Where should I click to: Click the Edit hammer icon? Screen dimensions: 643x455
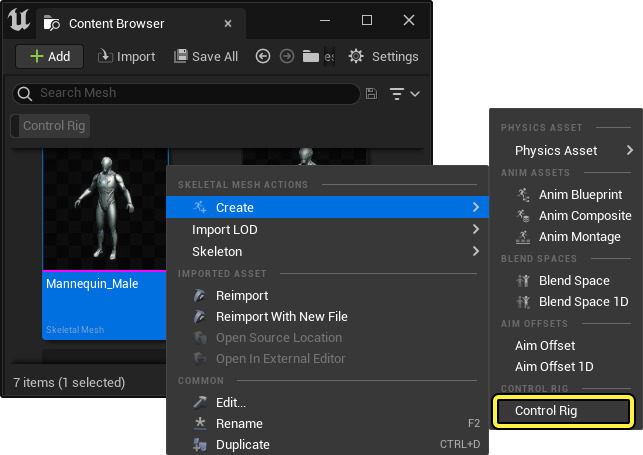pos(200,403)
